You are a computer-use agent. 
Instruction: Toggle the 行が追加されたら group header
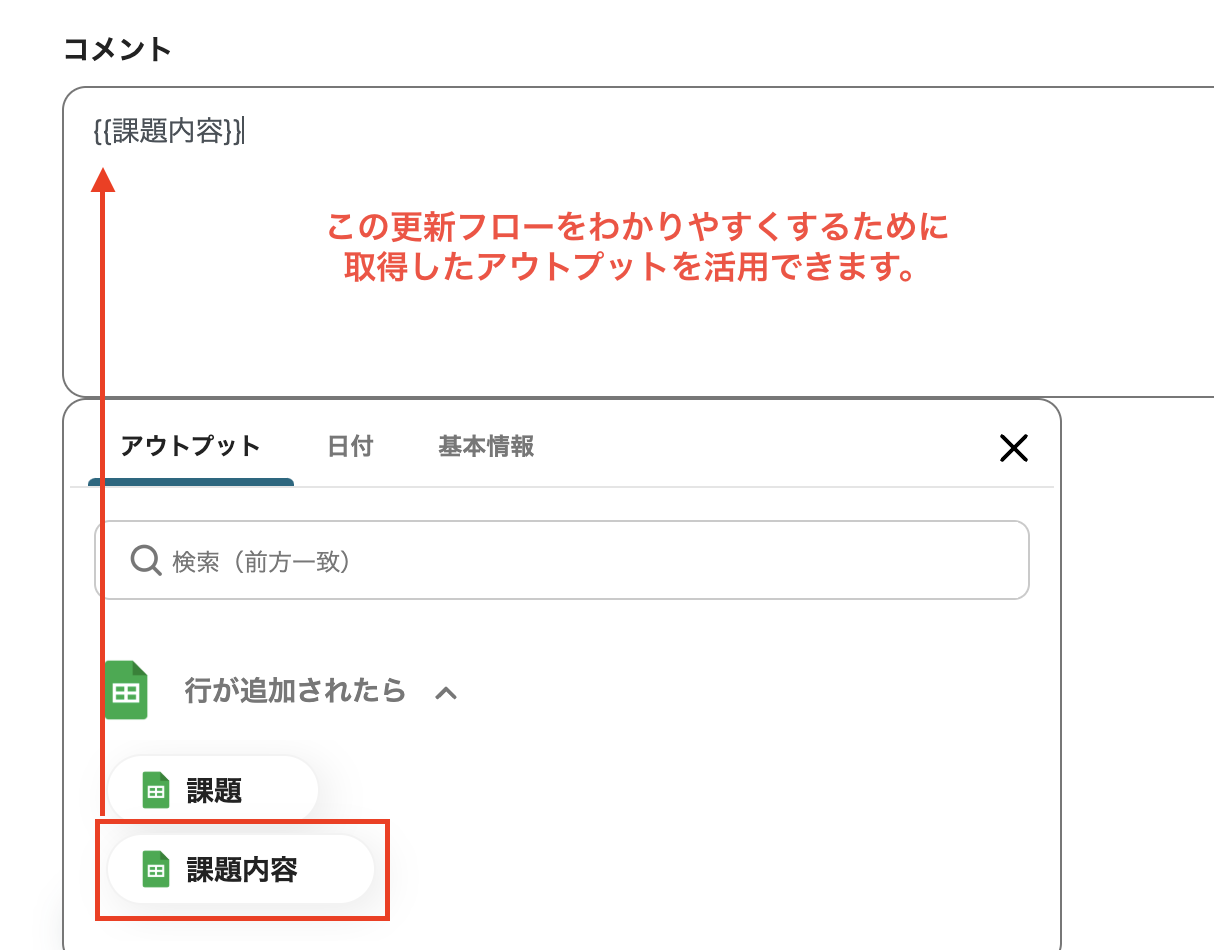pos(295,690)
